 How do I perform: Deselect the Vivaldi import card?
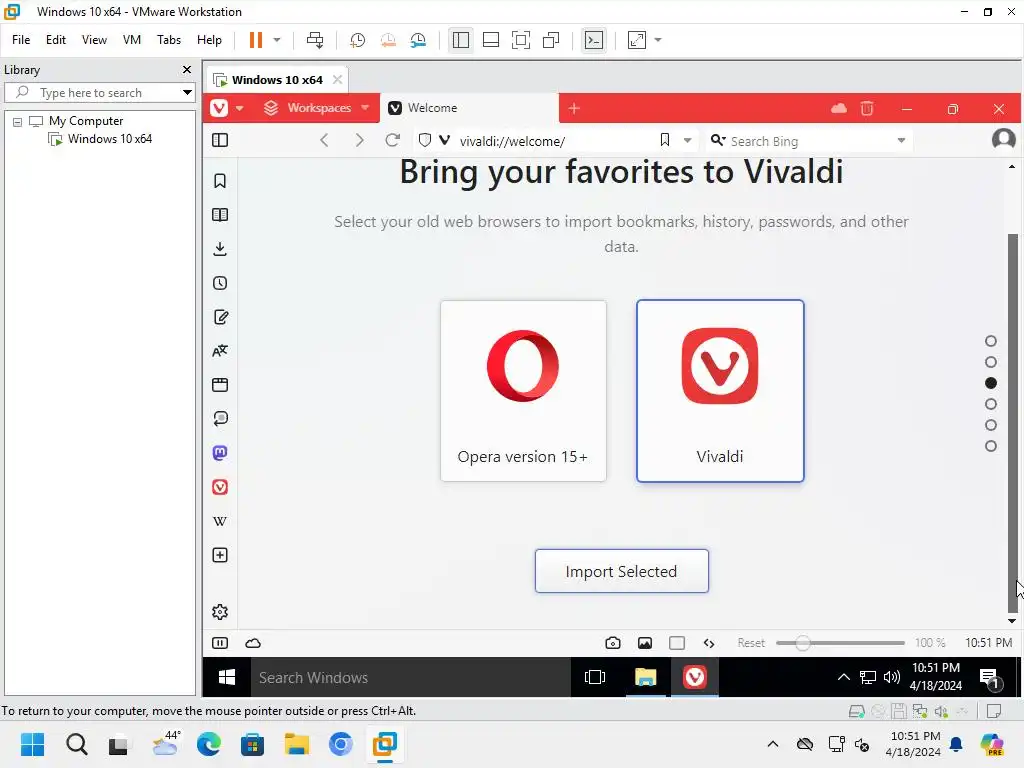(x=720, y=391)
